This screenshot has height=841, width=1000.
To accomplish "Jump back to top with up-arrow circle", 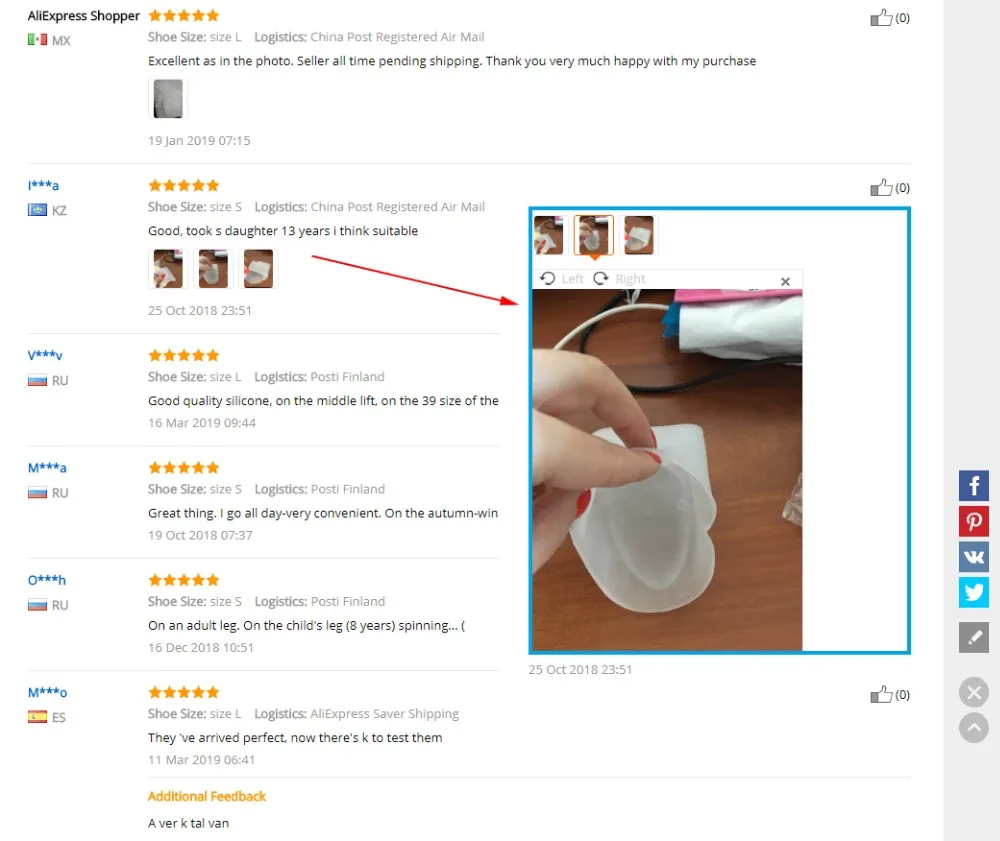I will click(973, 728).
